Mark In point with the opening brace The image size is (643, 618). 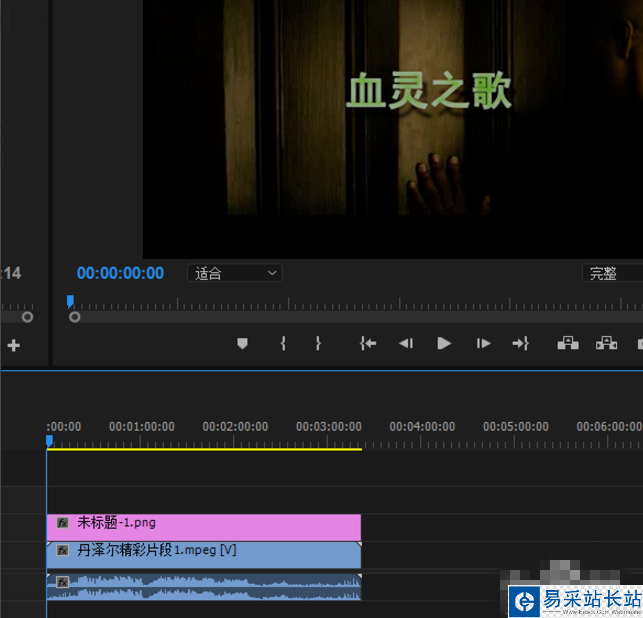pyautogui.click(x=283, y=343)
